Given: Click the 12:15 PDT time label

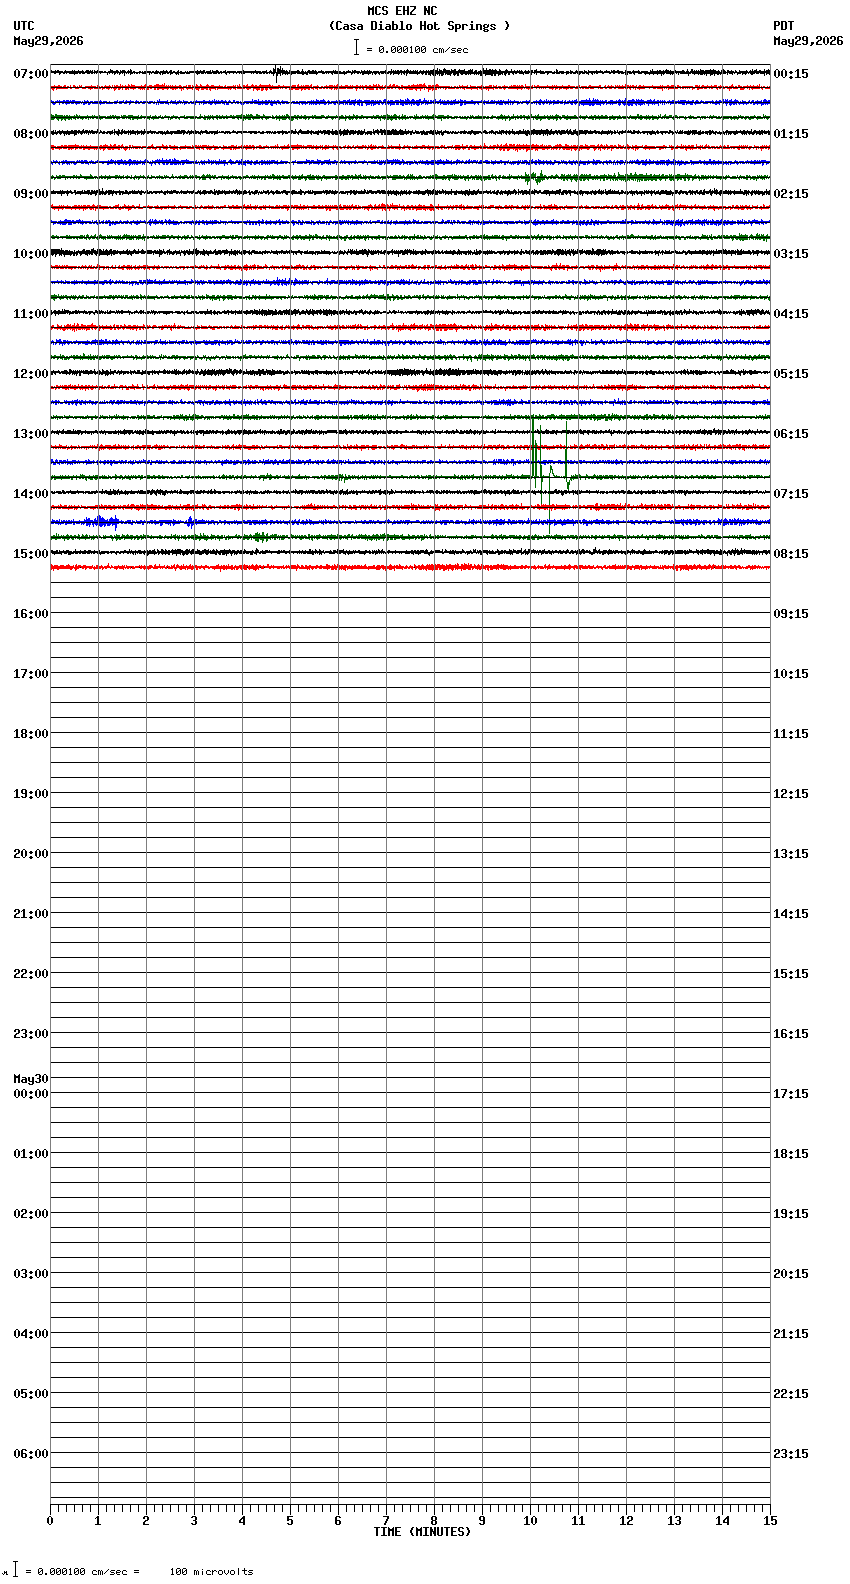Looking at the screenshot, I should pos(791,793).
